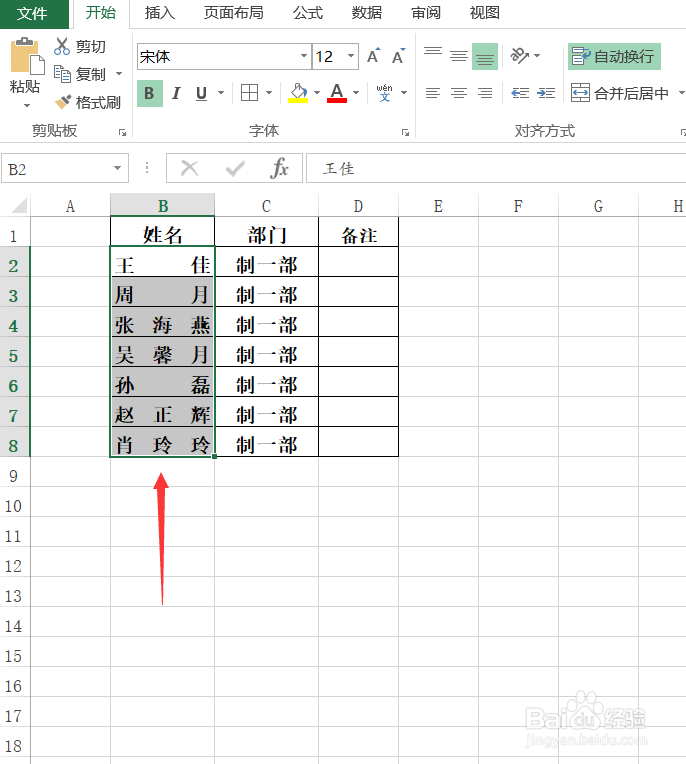Viewport: 686px width, 764px height.
Task: Select column B header
Action: [163, 206]
